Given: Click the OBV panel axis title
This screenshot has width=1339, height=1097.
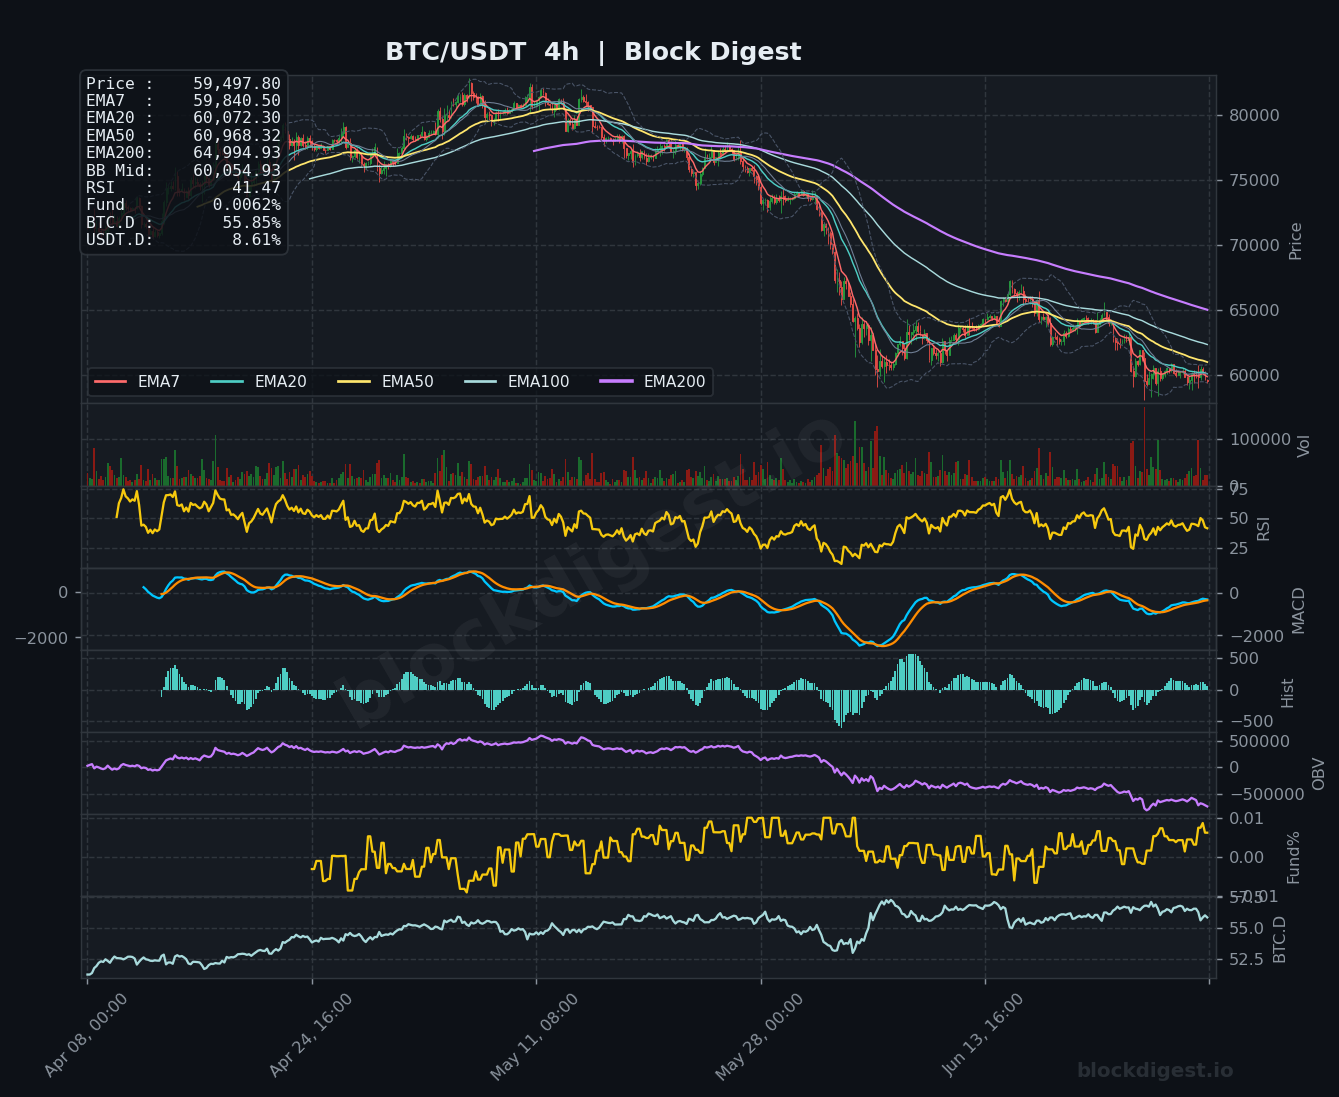Looking at the screenshot, I should click(1319, 774).
